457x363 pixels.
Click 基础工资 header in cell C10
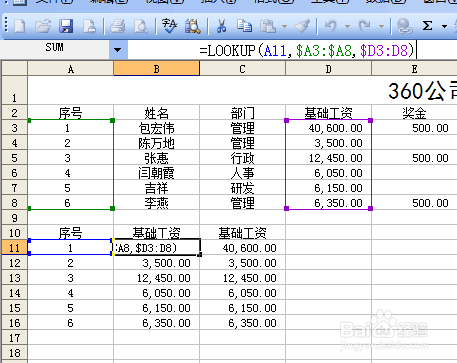[242, 233]
